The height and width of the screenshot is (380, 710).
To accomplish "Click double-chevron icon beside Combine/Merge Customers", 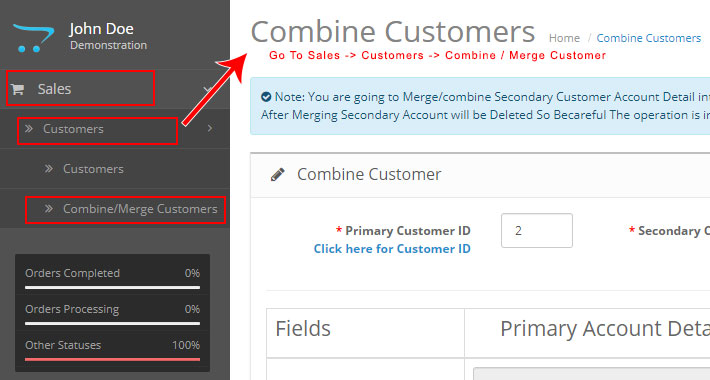I will point(48,208).
